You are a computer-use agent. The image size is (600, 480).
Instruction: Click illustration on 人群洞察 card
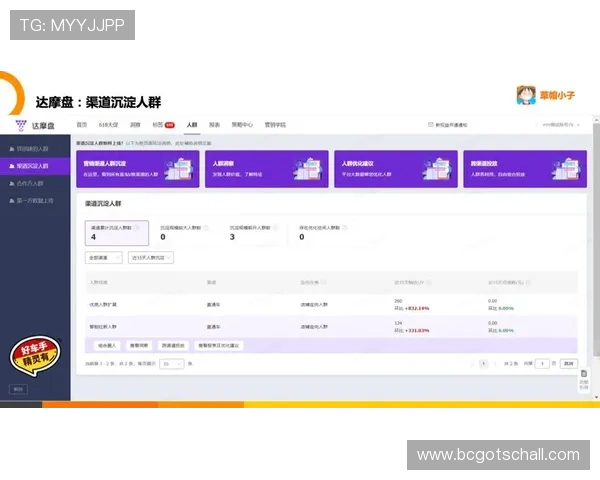[x=308, y=169]
